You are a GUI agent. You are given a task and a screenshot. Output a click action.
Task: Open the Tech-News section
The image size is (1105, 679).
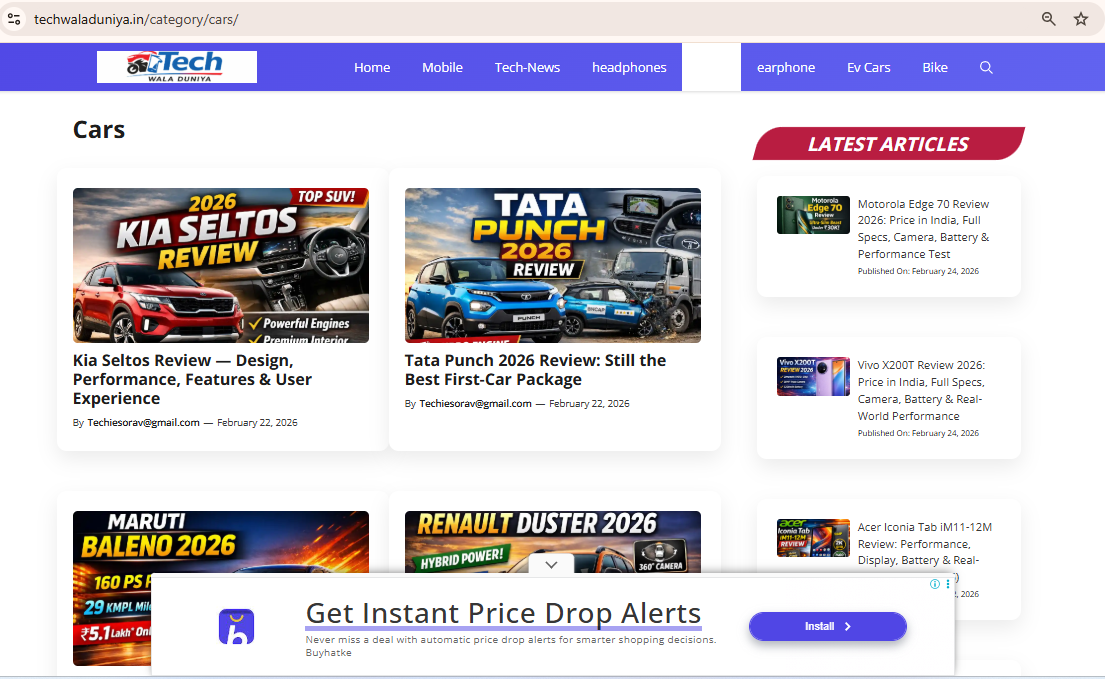tap(527, 68)
